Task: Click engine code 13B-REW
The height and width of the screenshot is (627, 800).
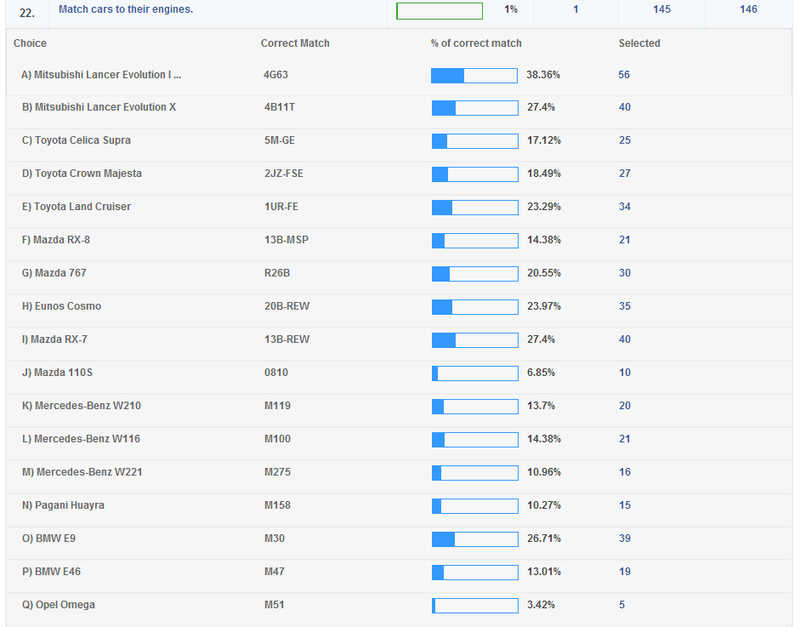Action: click(x=287, y=339)
